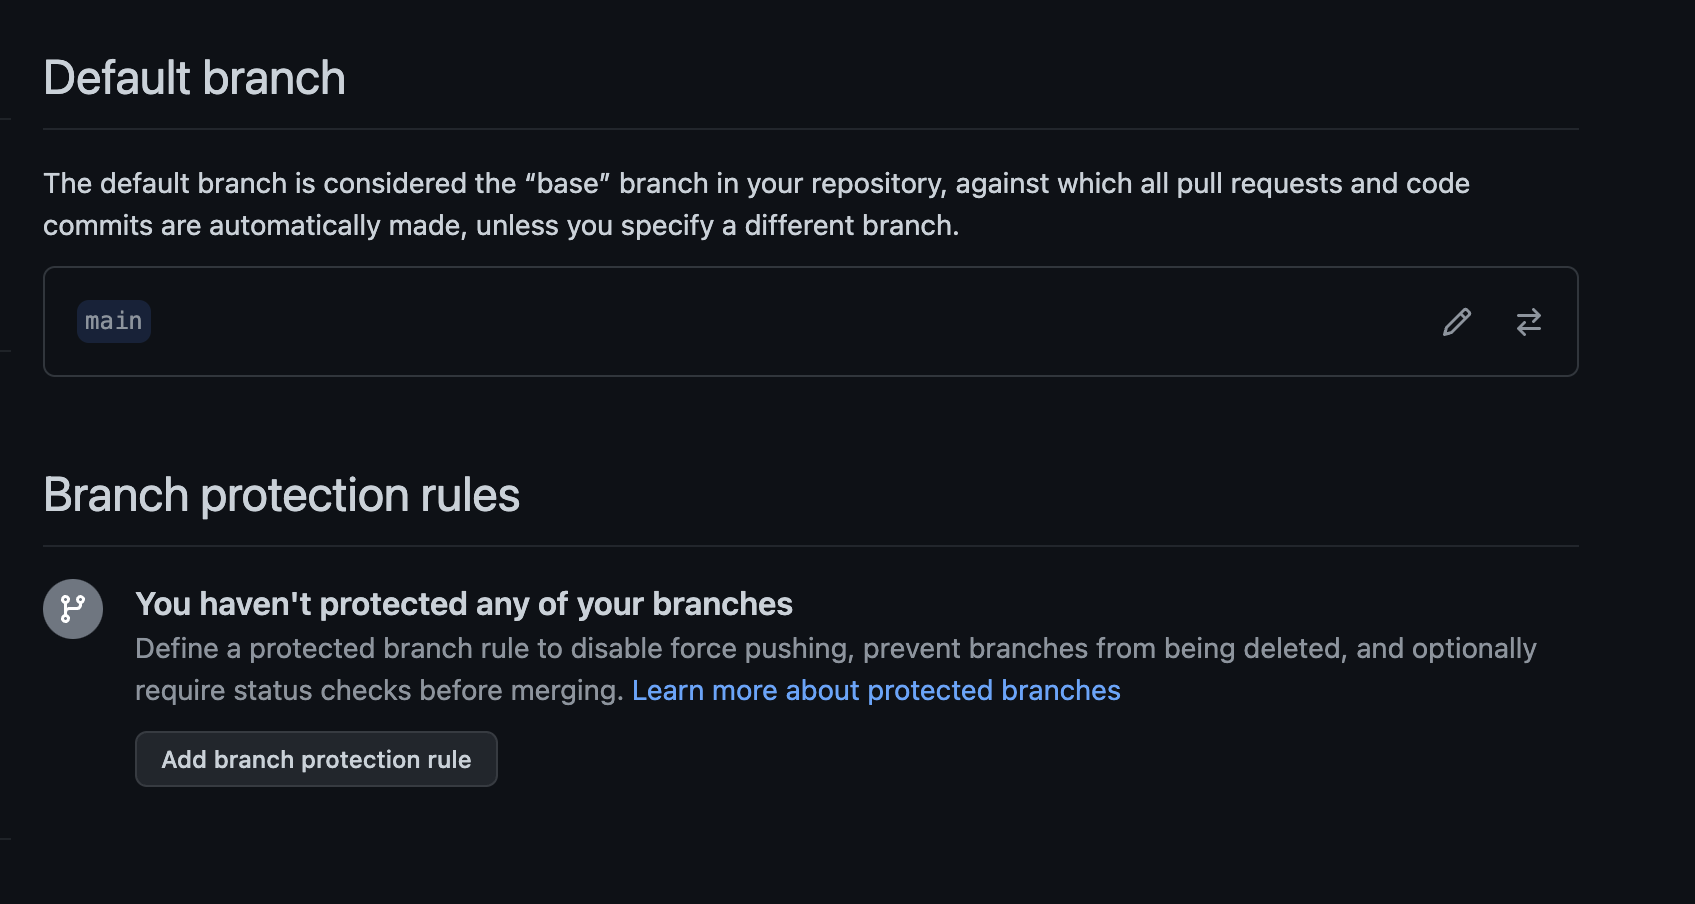The width and height of the screenshot is (1695, 904).
Task: Rename the main branch using the pencil icon
Action: [1457, 322]
